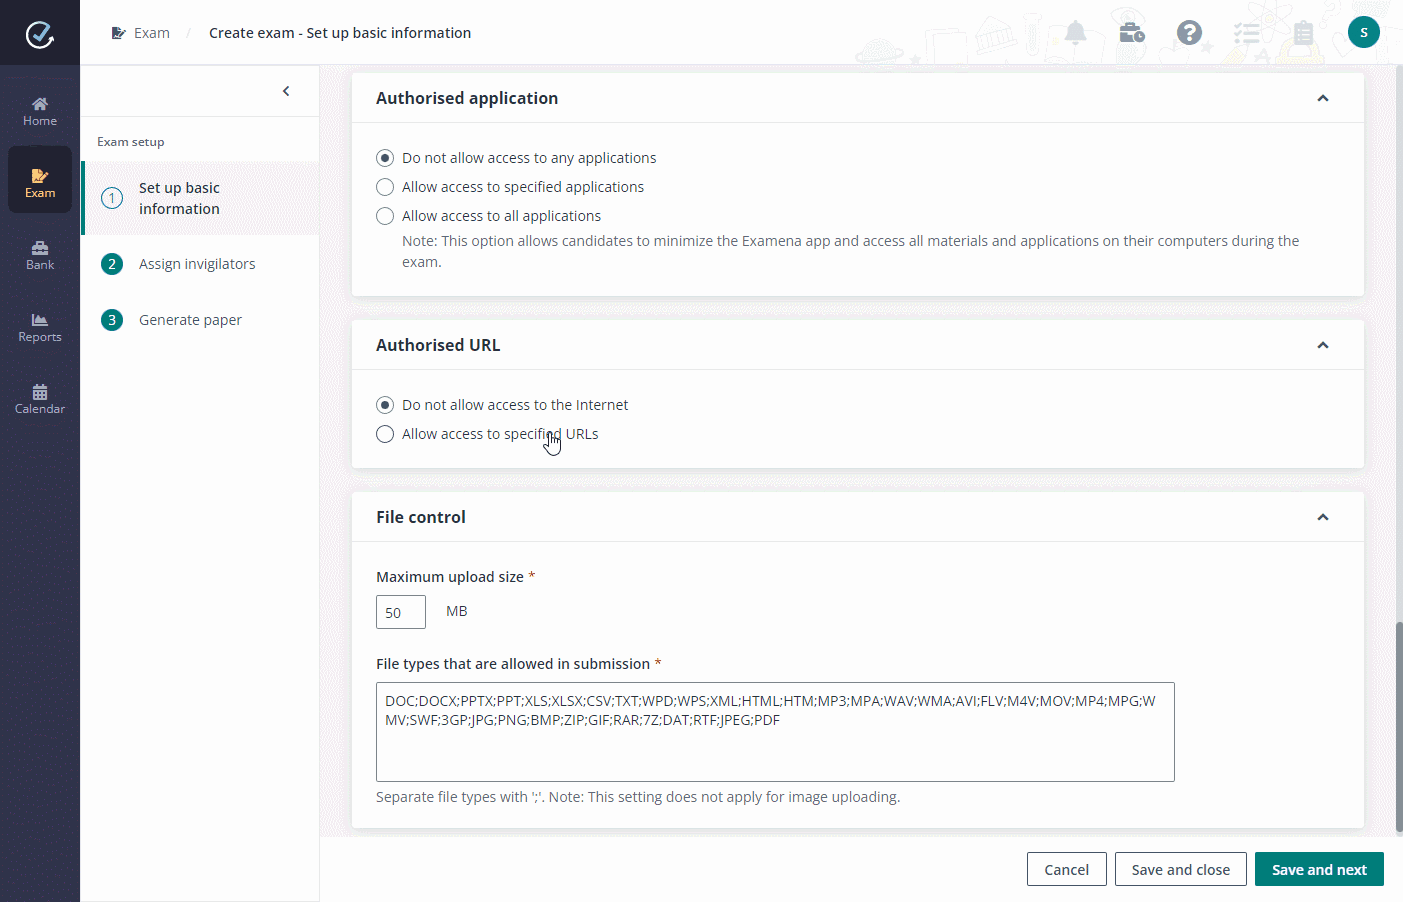Image resolution: width=1403 pixels, height=902 pixels.
Task: Switch to the Generate paper step
Action: pos(190,319)
